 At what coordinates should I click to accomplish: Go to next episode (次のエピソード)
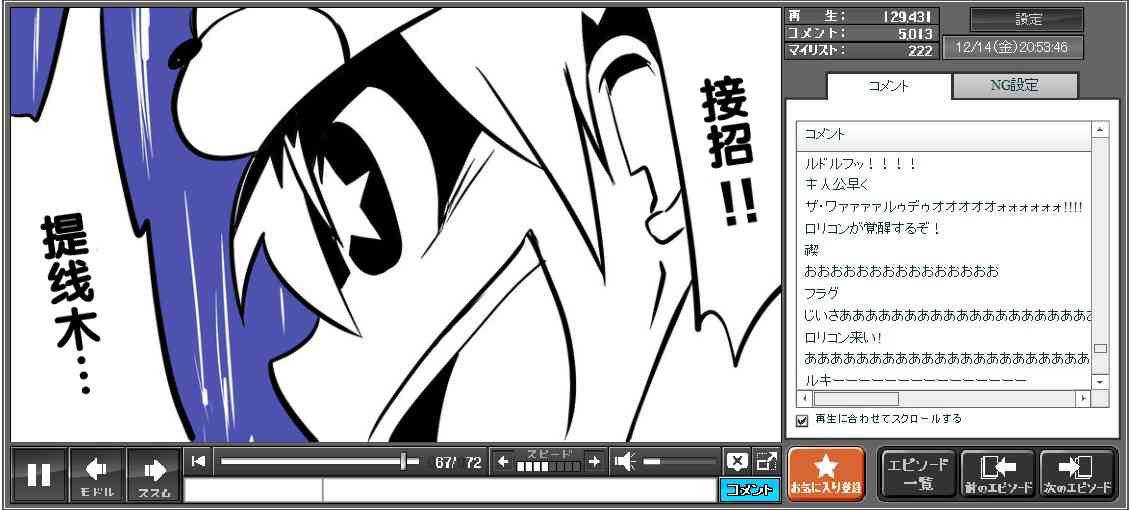tap(1078, 474)
